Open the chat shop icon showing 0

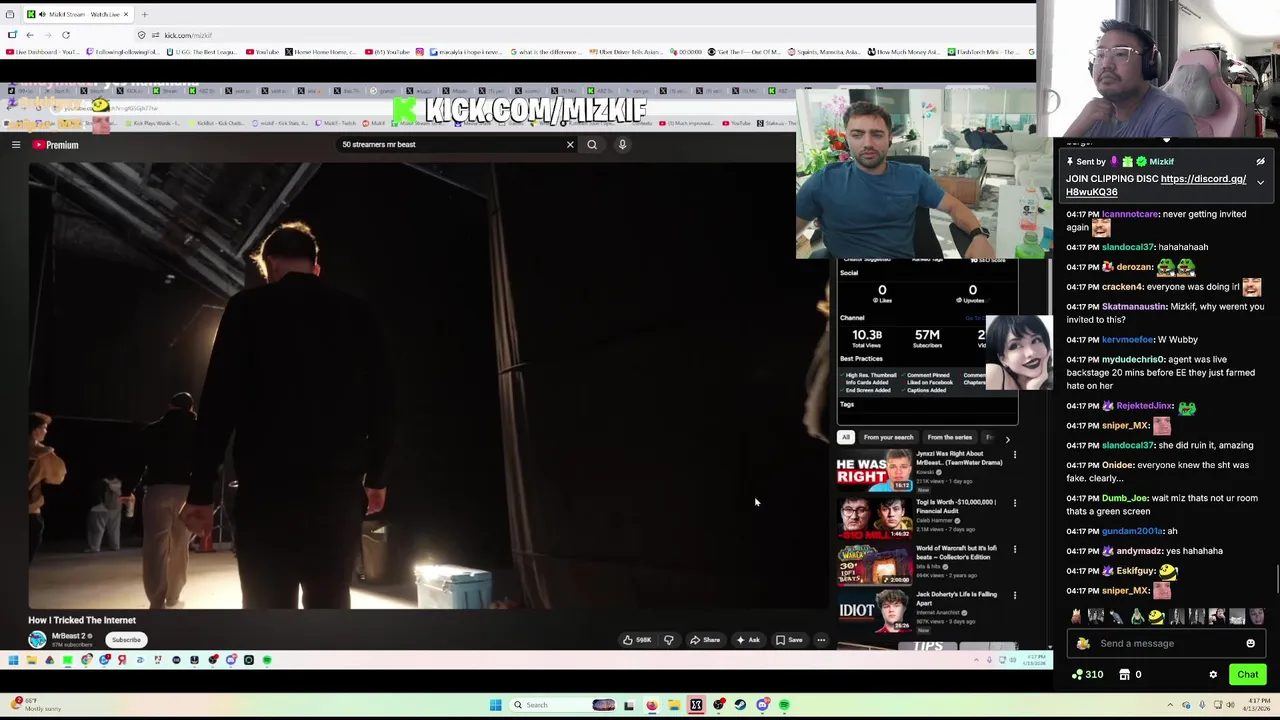1130,675
